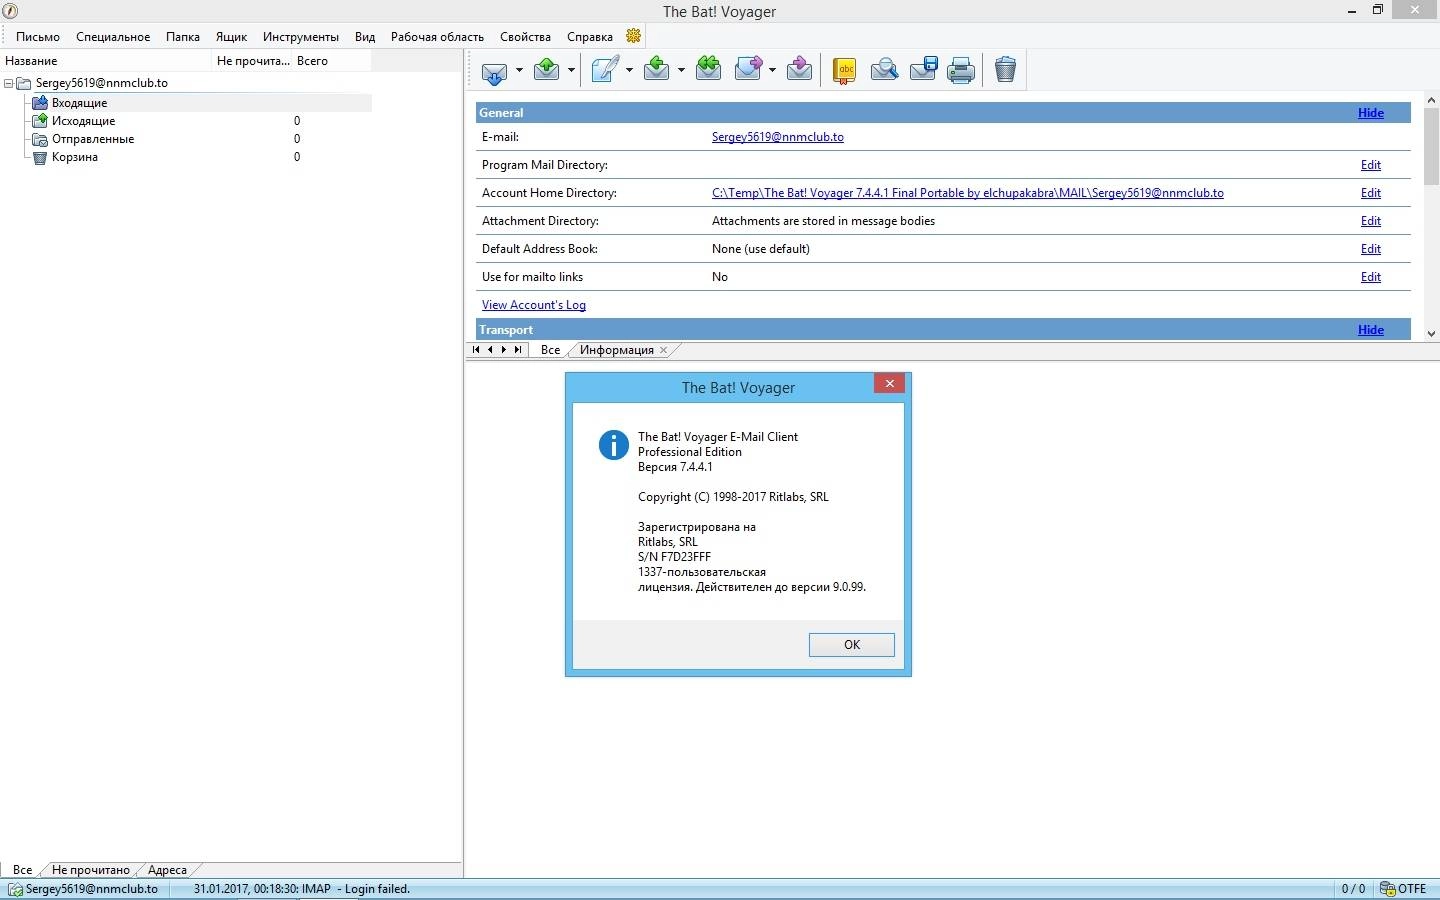Open the Ящик menu
This screenshot has width=1440, height=900.
[231, 37]
